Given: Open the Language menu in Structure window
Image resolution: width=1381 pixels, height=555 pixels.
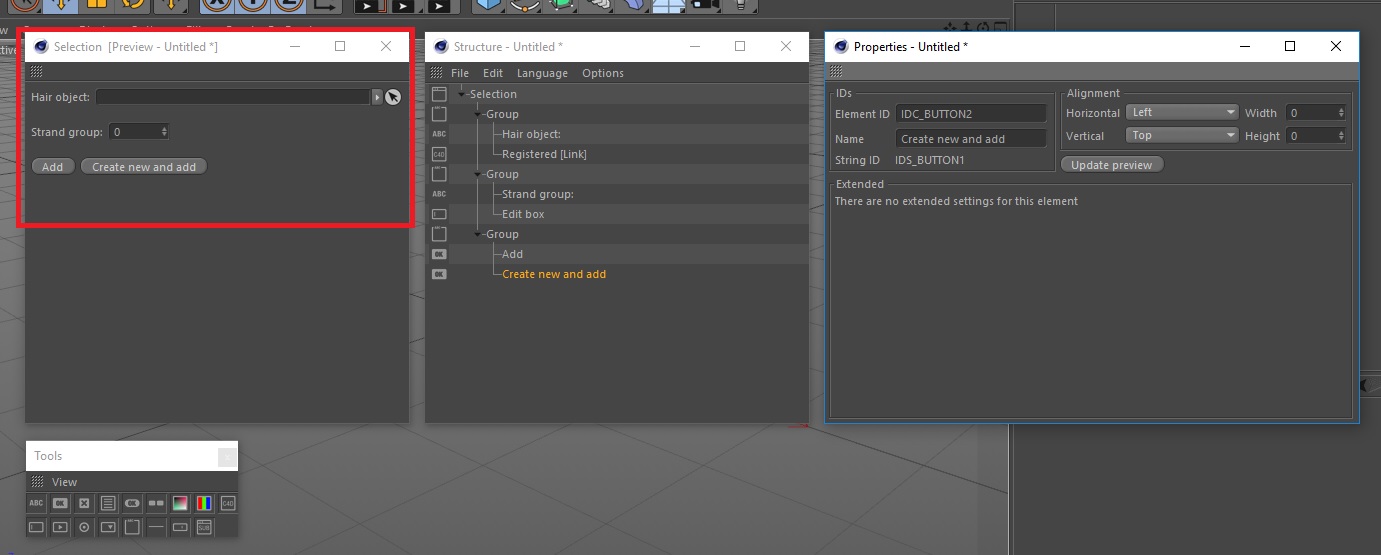Looking at the screenshot, I should [542, 73].
